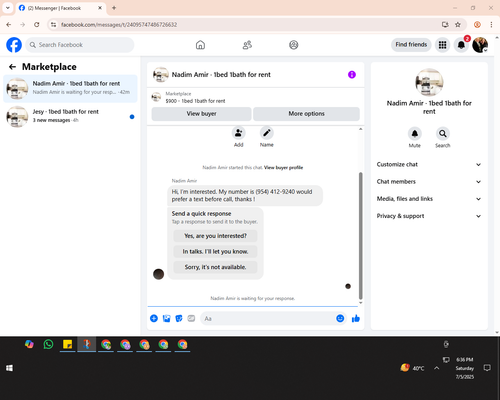This screenshot has height=400, width=500.
Task: Reload the page
Action: [x=37, y=25]
